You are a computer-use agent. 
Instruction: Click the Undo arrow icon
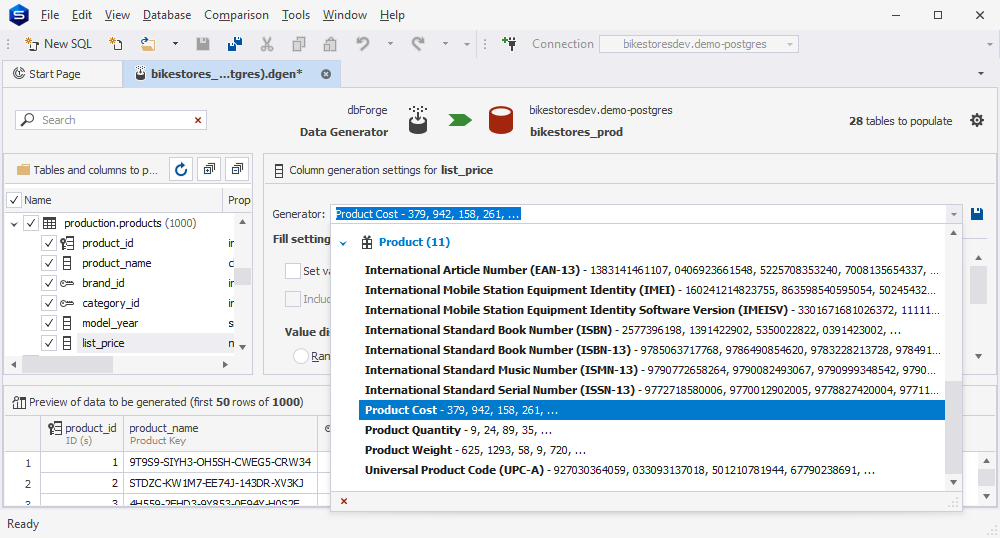click(x=363, y=44)
